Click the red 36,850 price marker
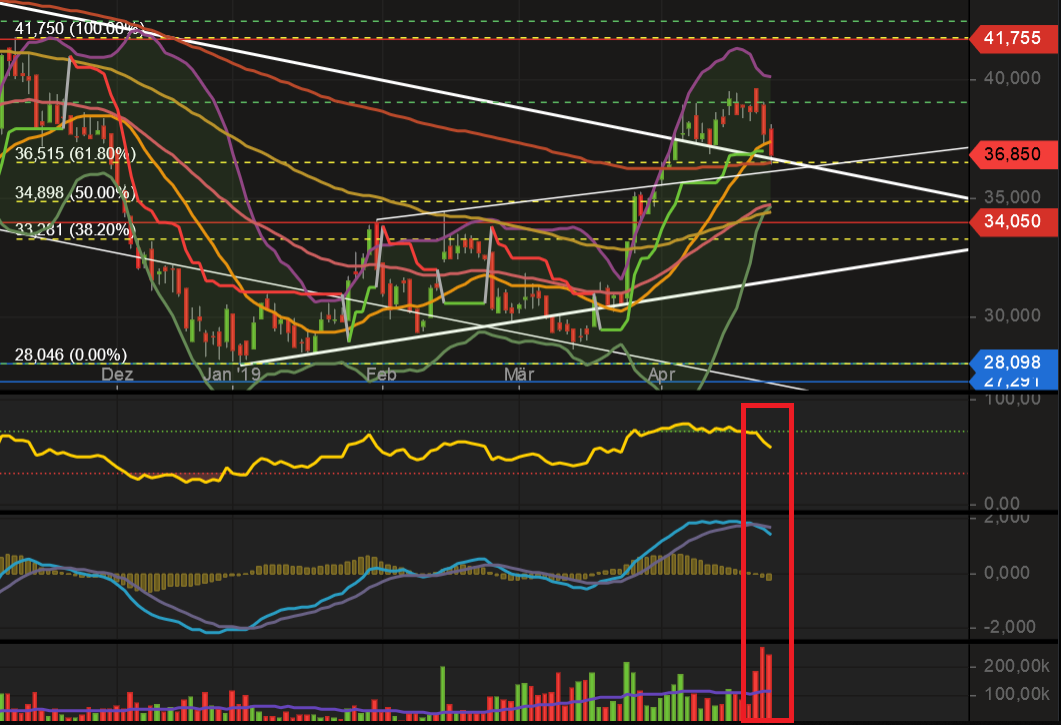This screenshot has height=725, width=1061. 1012,155
